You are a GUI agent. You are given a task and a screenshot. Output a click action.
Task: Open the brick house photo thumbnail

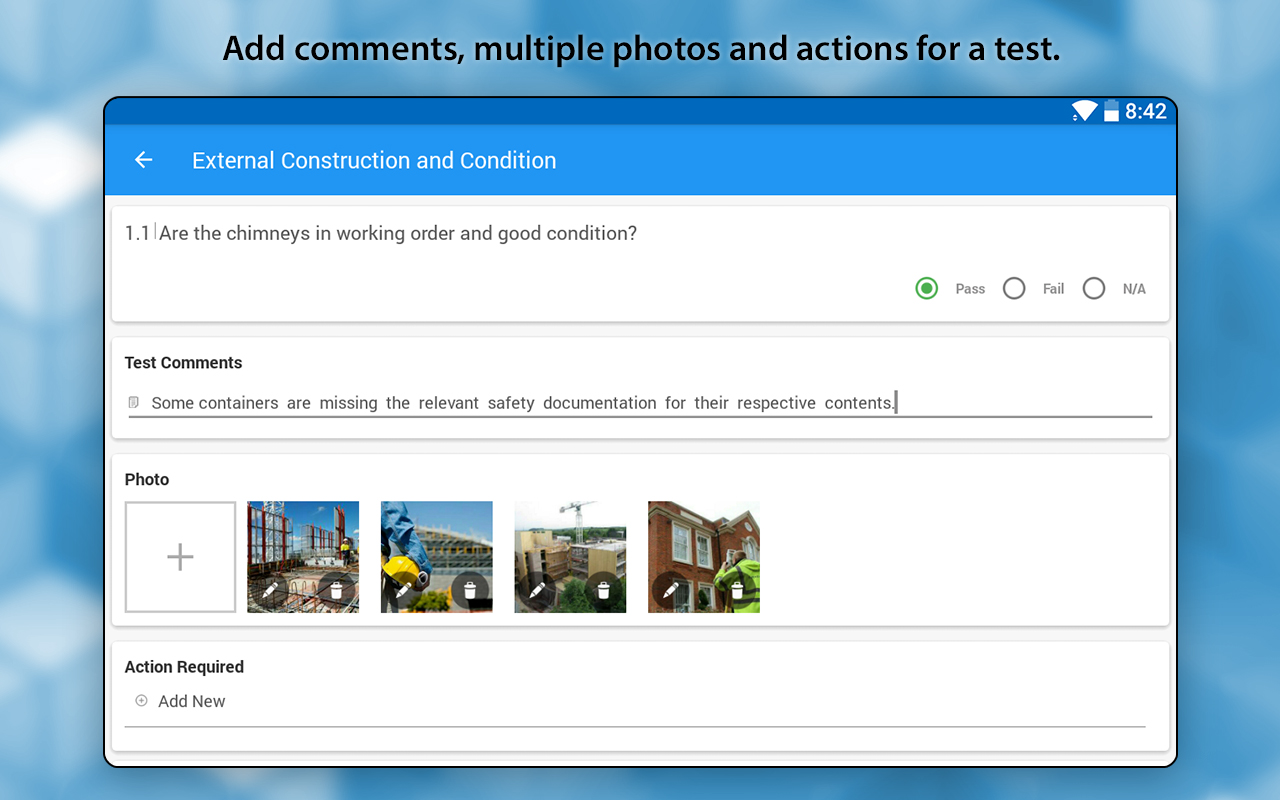(704, 540)
